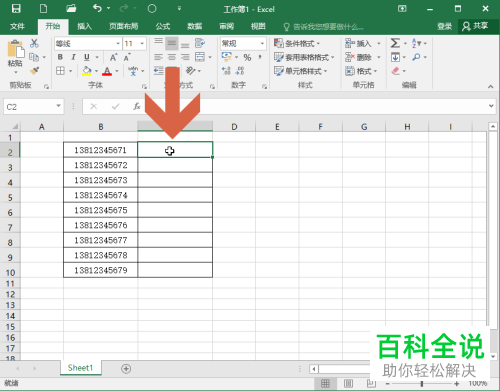Align text left
Viewport: 500px width, 391px height.
tap(158, 57)
